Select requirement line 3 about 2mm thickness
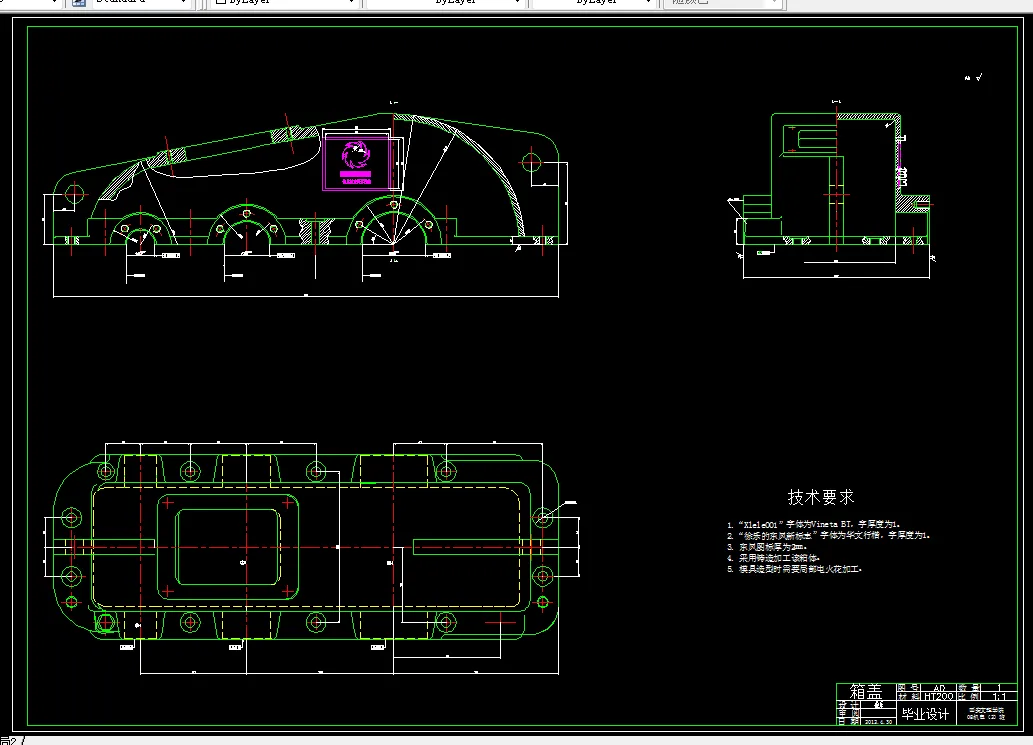 (x=767, y=547)
